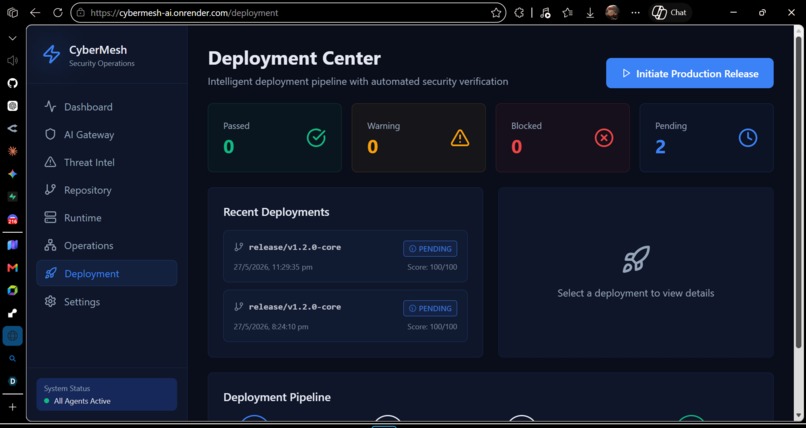Open browser downloads icon
Image resolution: width=806 pixels, height=428 pixels.
(590, 13)
